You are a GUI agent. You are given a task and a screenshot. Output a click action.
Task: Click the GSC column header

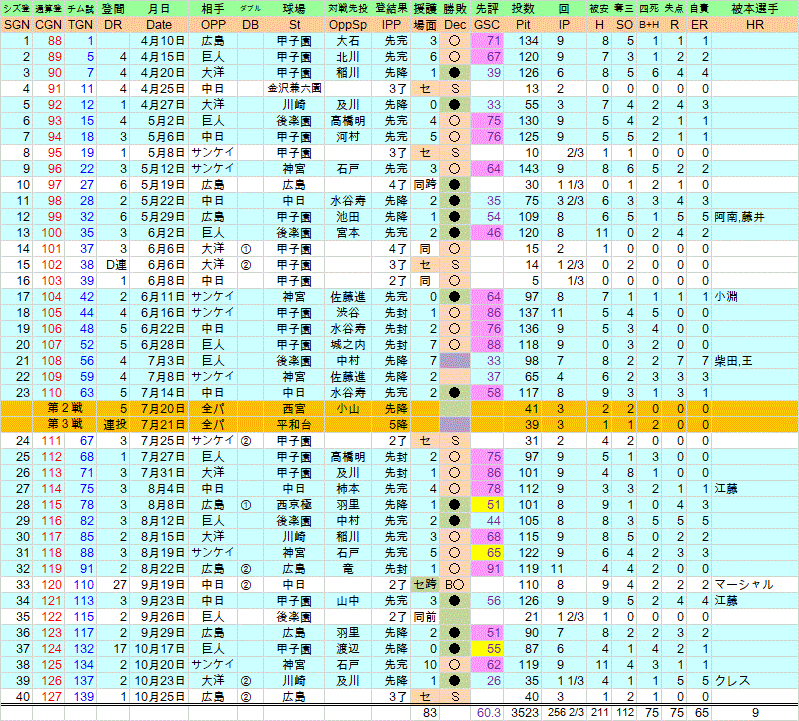(x=487, y=25)
